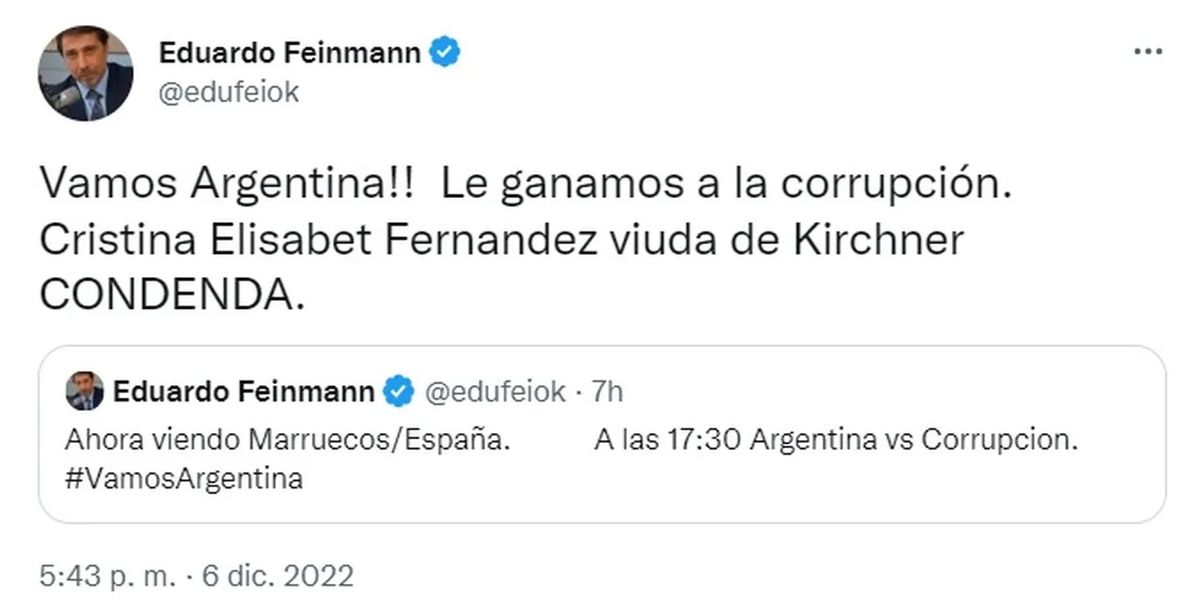
Task: Click 'A las 17:30 Argentina vs Corrupcion.' text
Action: [x=836, y=441]
